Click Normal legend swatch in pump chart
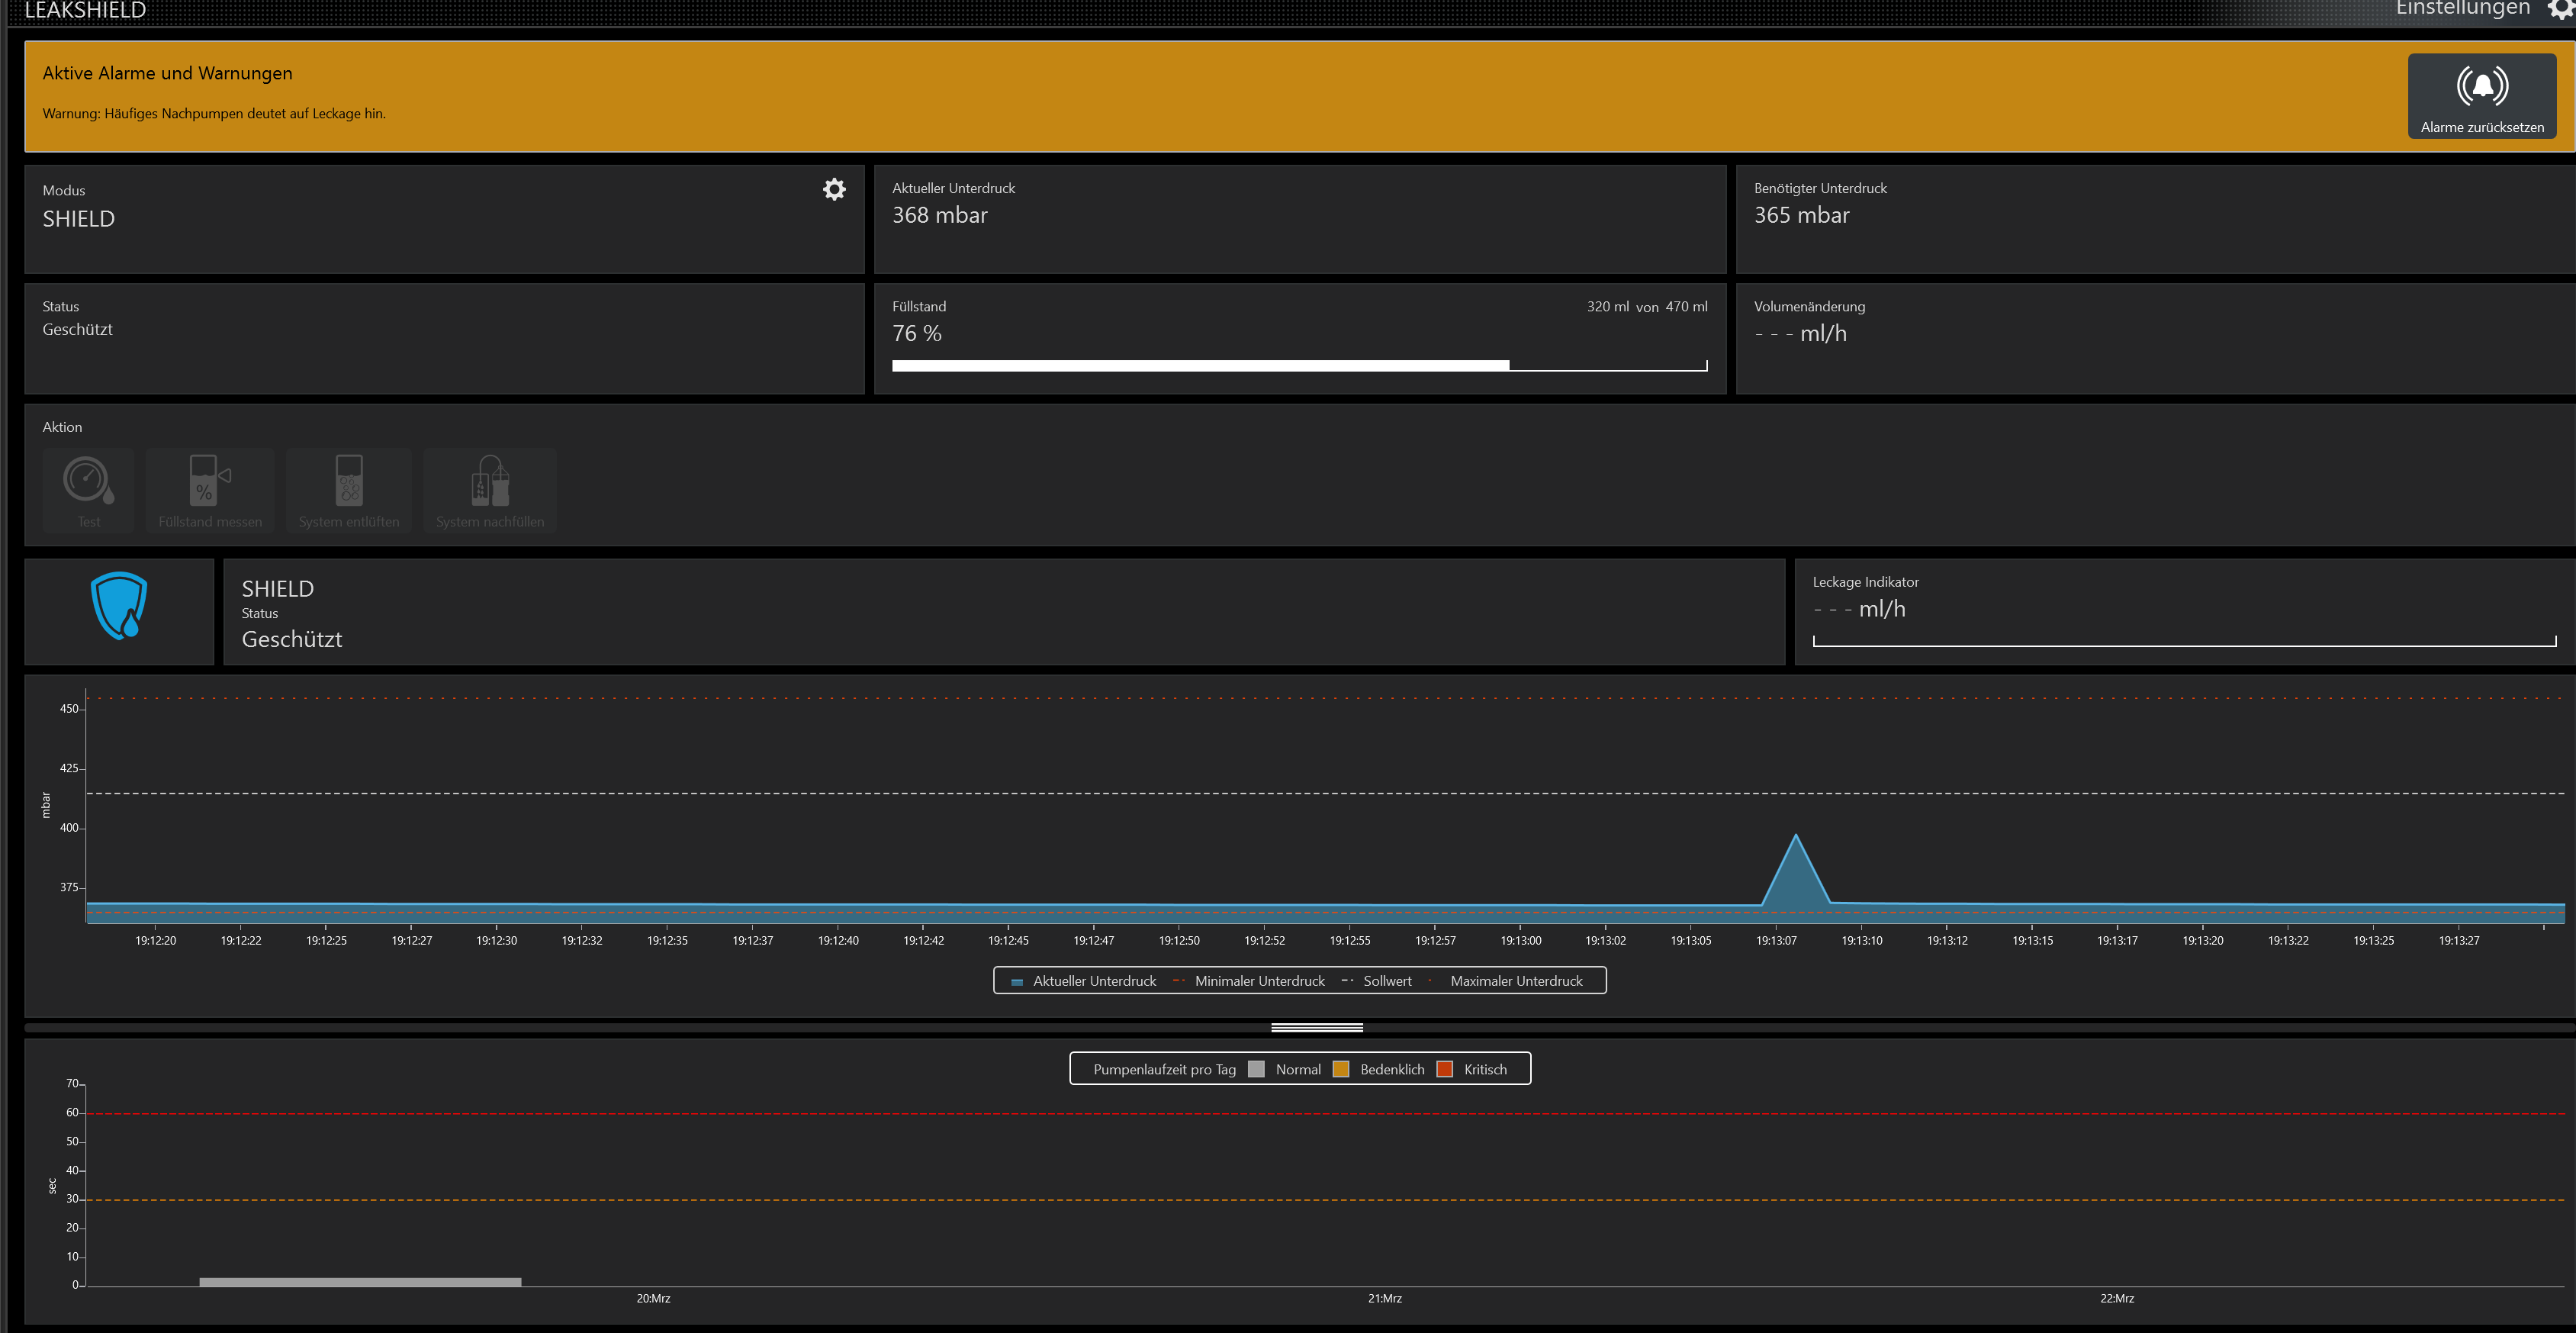The image size is (2576, 1333). coord(1257,1069)
